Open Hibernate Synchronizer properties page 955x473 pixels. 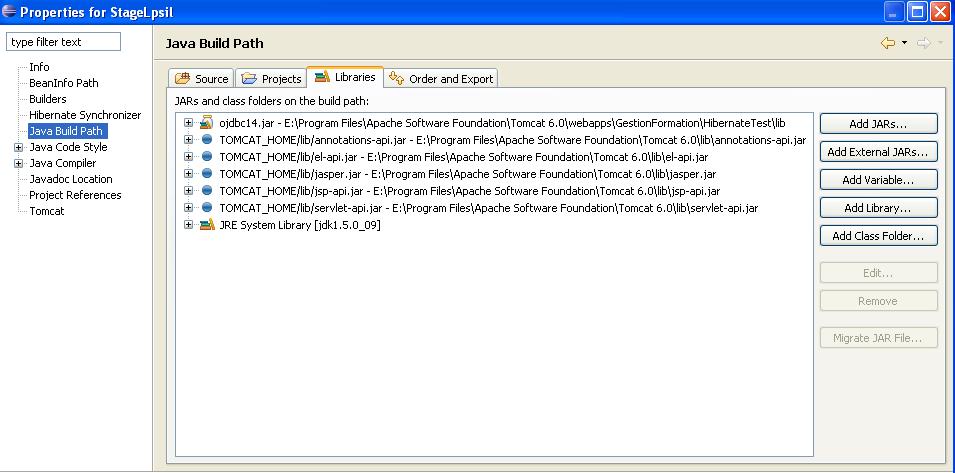[x=85, y=115]
